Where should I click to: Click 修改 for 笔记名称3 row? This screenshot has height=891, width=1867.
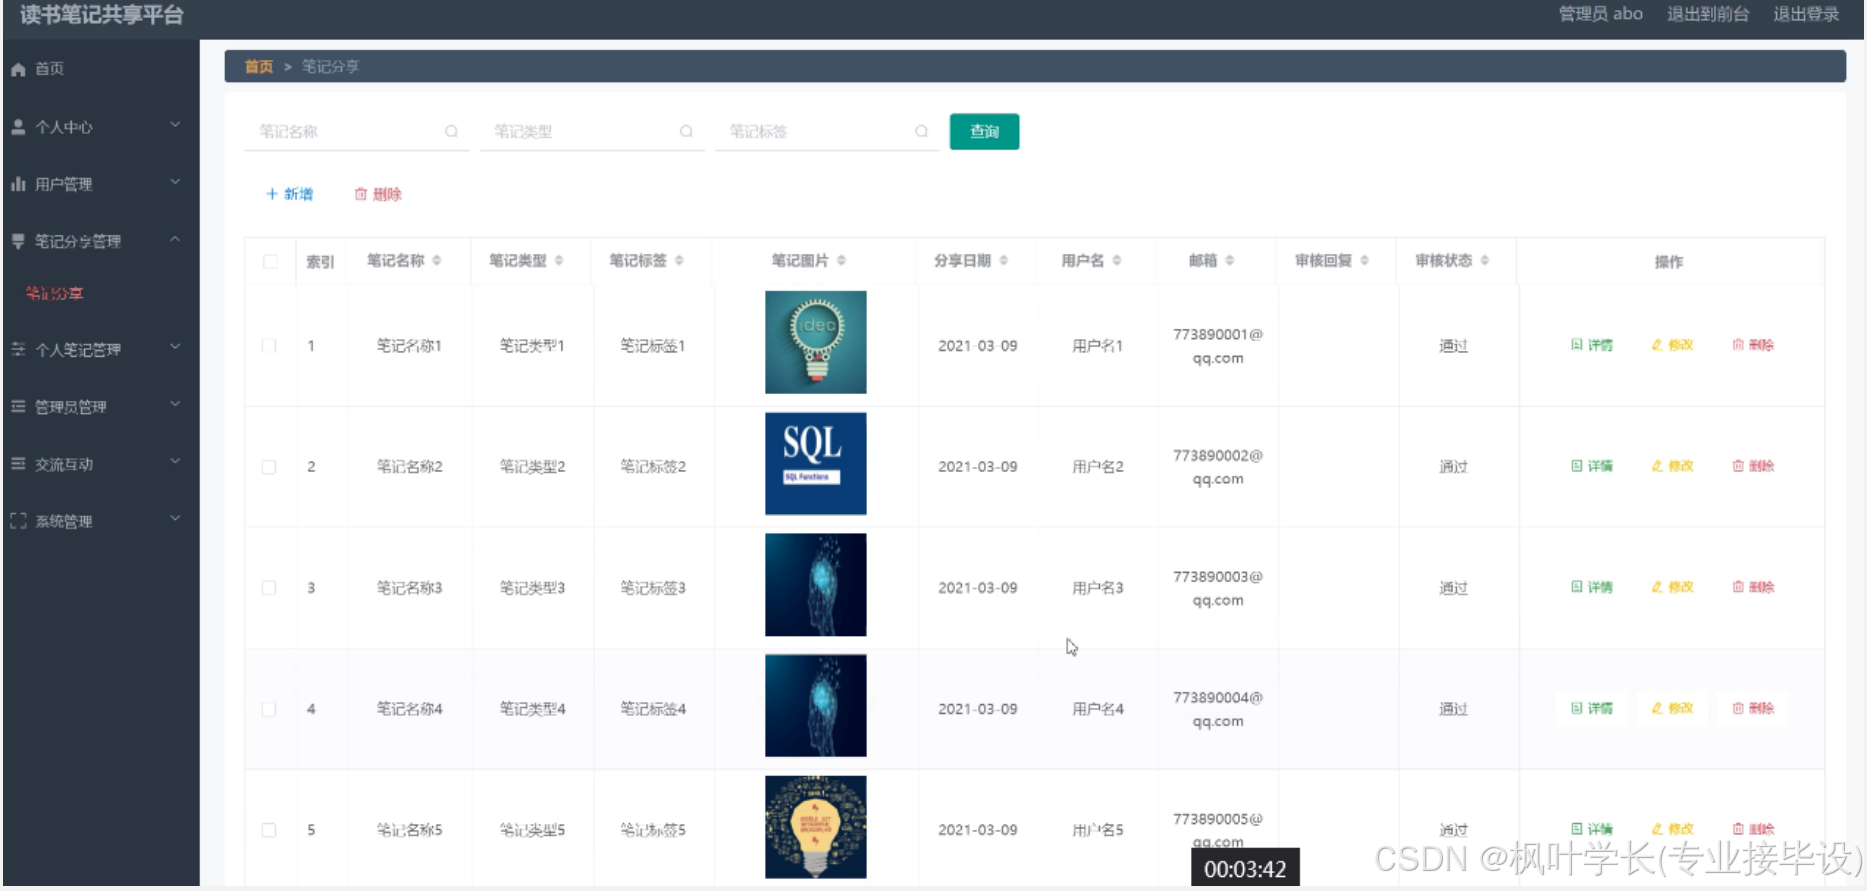pyautogui.click(x=1672, y=587)
